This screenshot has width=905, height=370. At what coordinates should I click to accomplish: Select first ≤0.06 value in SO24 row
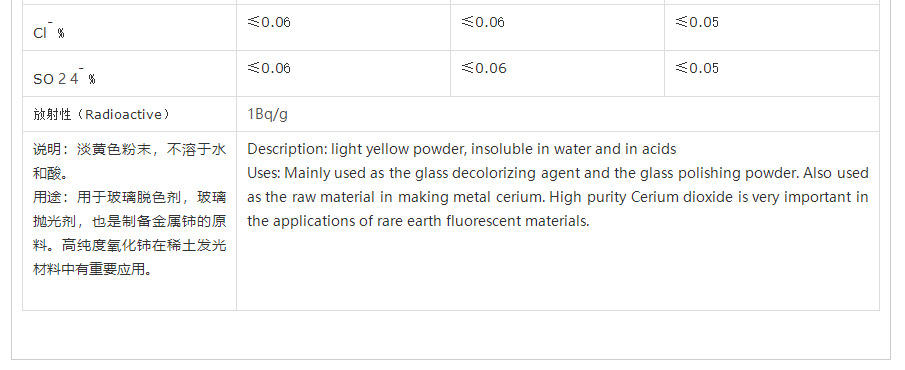click(269, 68)
